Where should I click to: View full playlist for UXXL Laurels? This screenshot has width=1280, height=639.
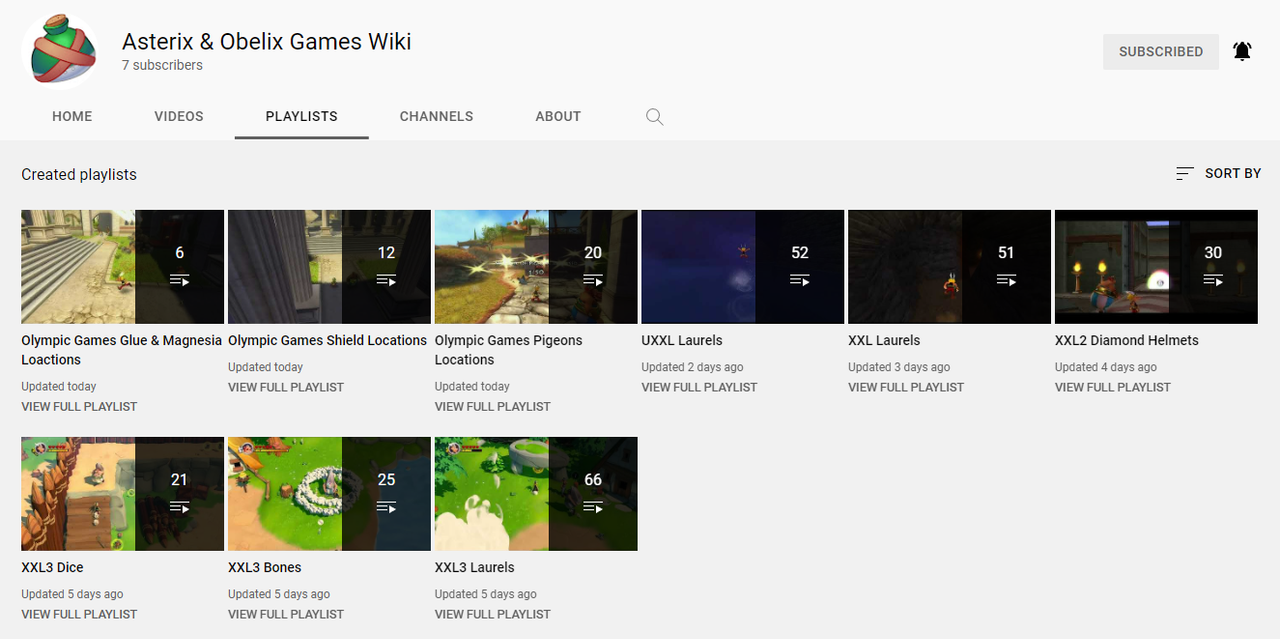(699, 387)
